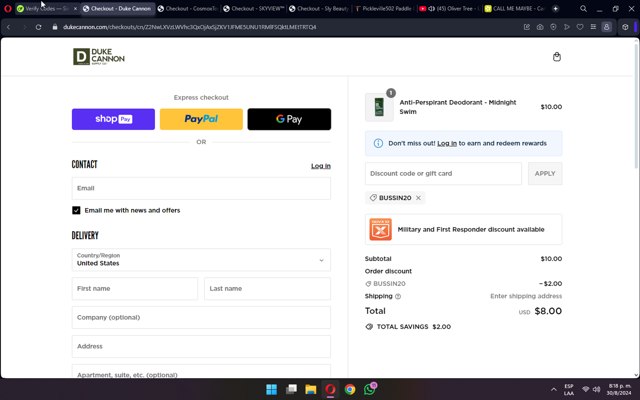640x400 pixels.
Task: Click the Duke Cannon logo
Action: [x=99, y=57]
